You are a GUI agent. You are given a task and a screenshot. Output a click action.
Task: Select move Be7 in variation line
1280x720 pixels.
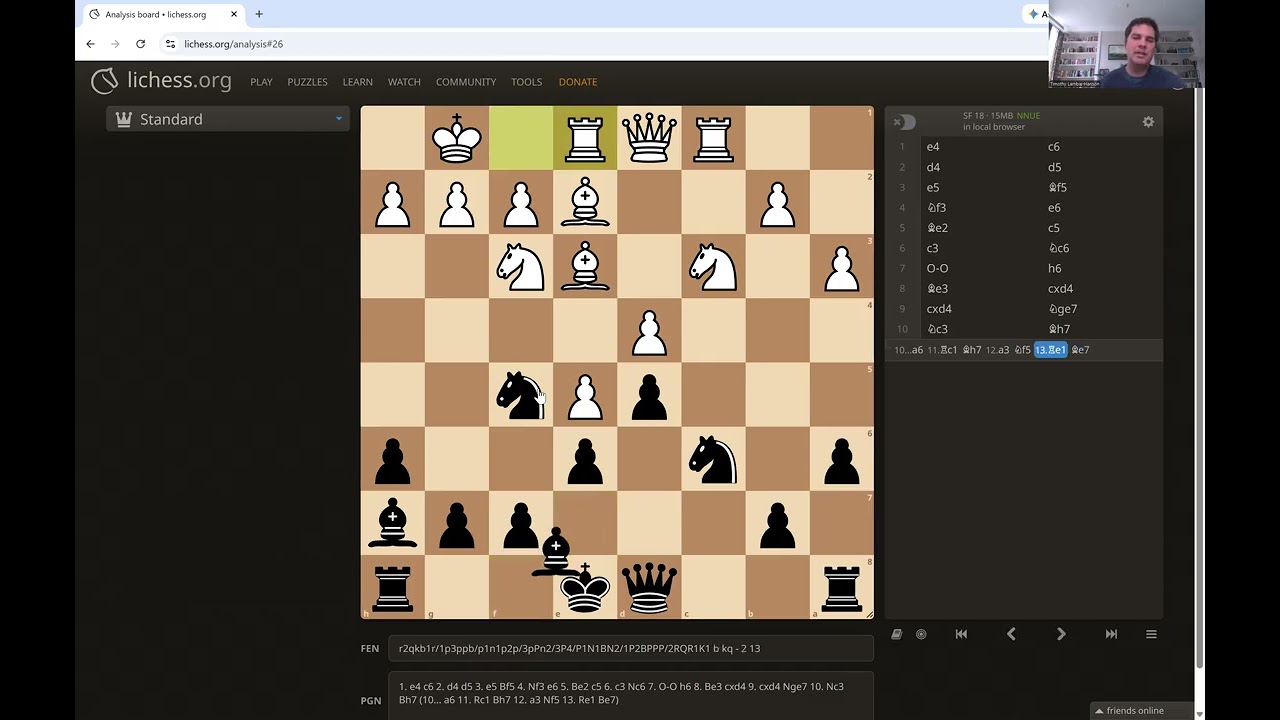pos(1080,350)
